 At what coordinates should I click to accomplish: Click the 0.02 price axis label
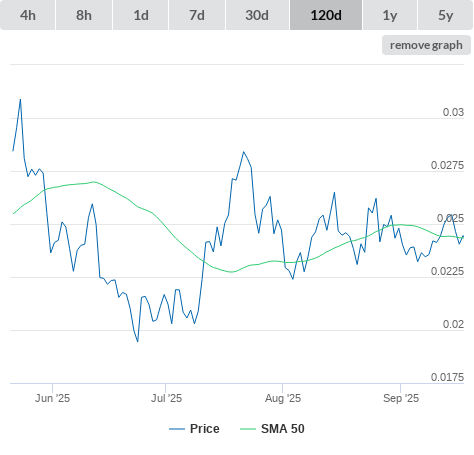[x=453, y=324]
